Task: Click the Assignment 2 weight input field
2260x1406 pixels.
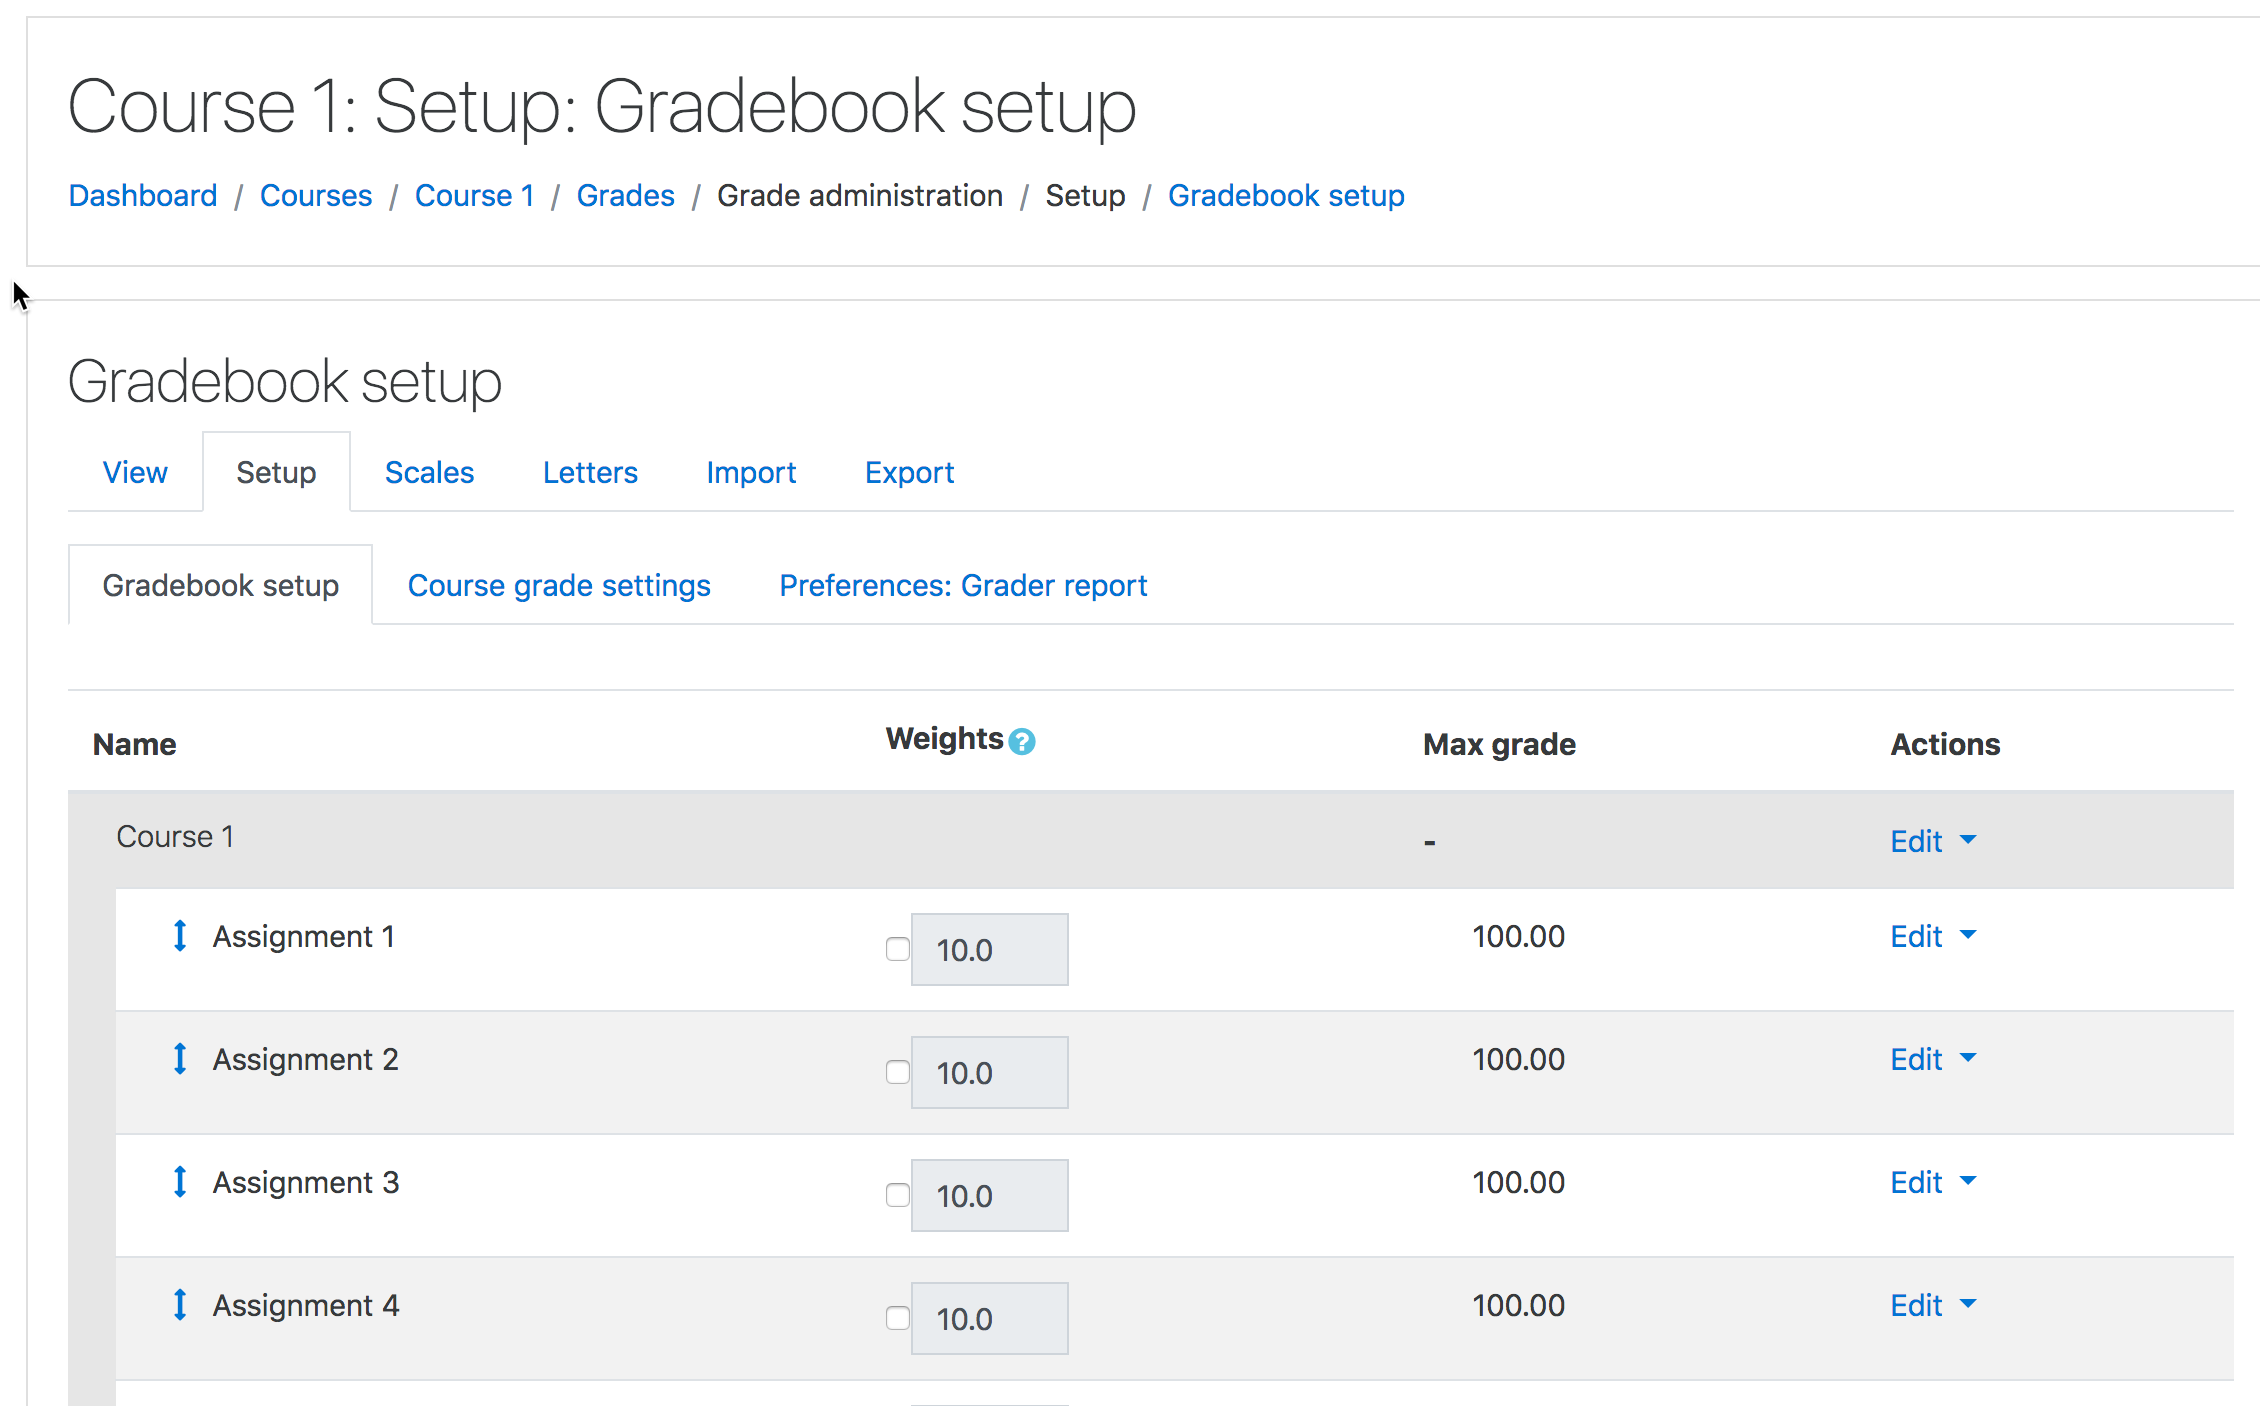Action: point(989,1072)
